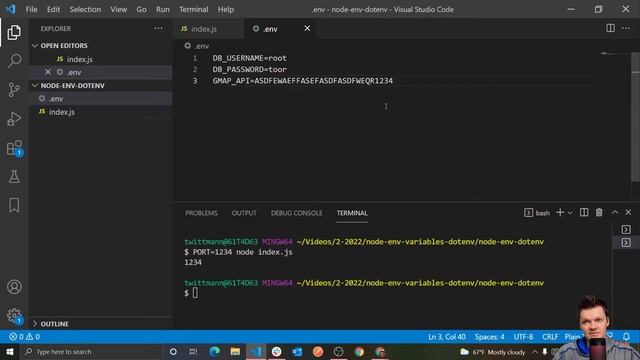Open Task View on the taskbar
Screen dimensions: 640x360
(x=193, y=351)
